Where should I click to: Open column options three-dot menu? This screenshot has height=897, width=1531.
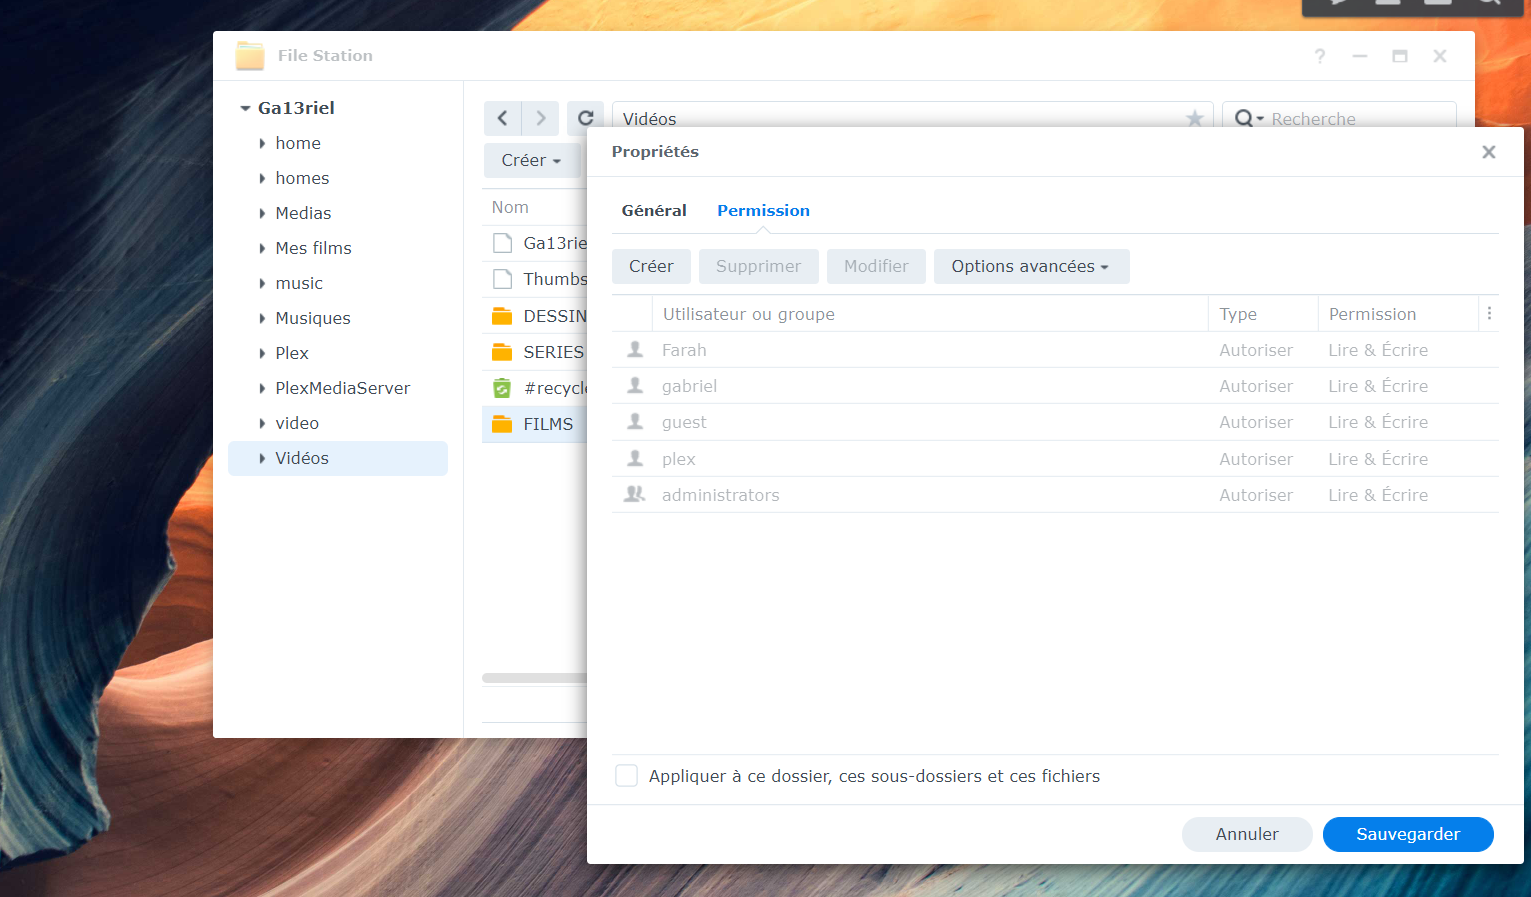[x=1489, y=314]
